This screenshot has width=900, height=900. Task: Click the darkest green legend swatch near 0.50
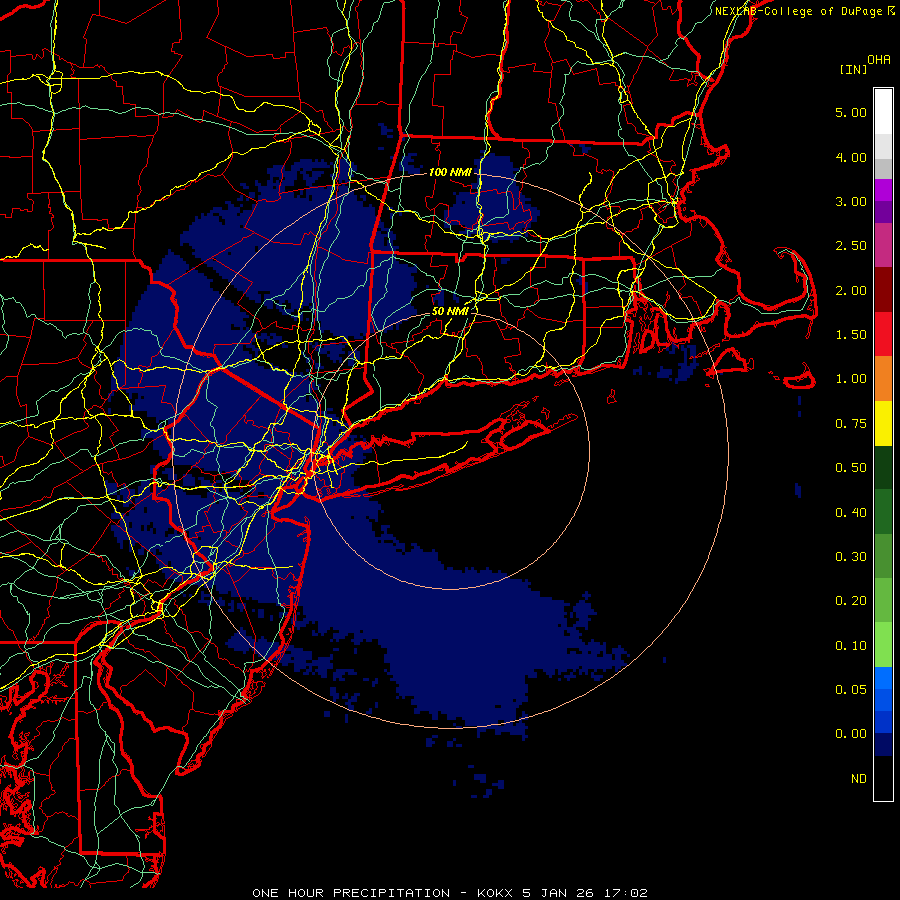(x=883, y=468)
